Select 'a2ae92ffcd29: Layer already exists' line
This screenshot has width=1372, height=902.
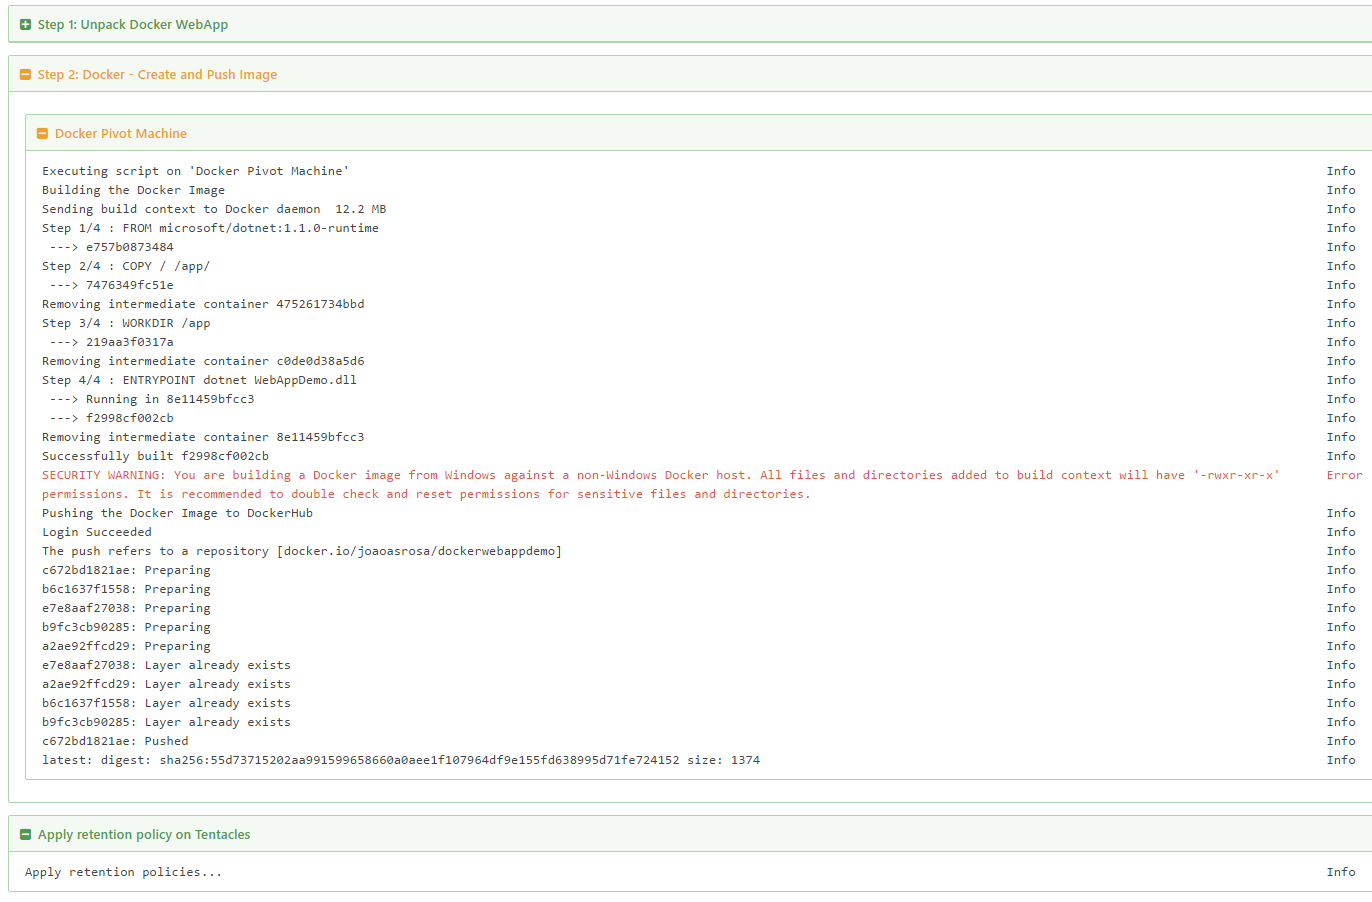pyautogui.click(x=166, y=684)
